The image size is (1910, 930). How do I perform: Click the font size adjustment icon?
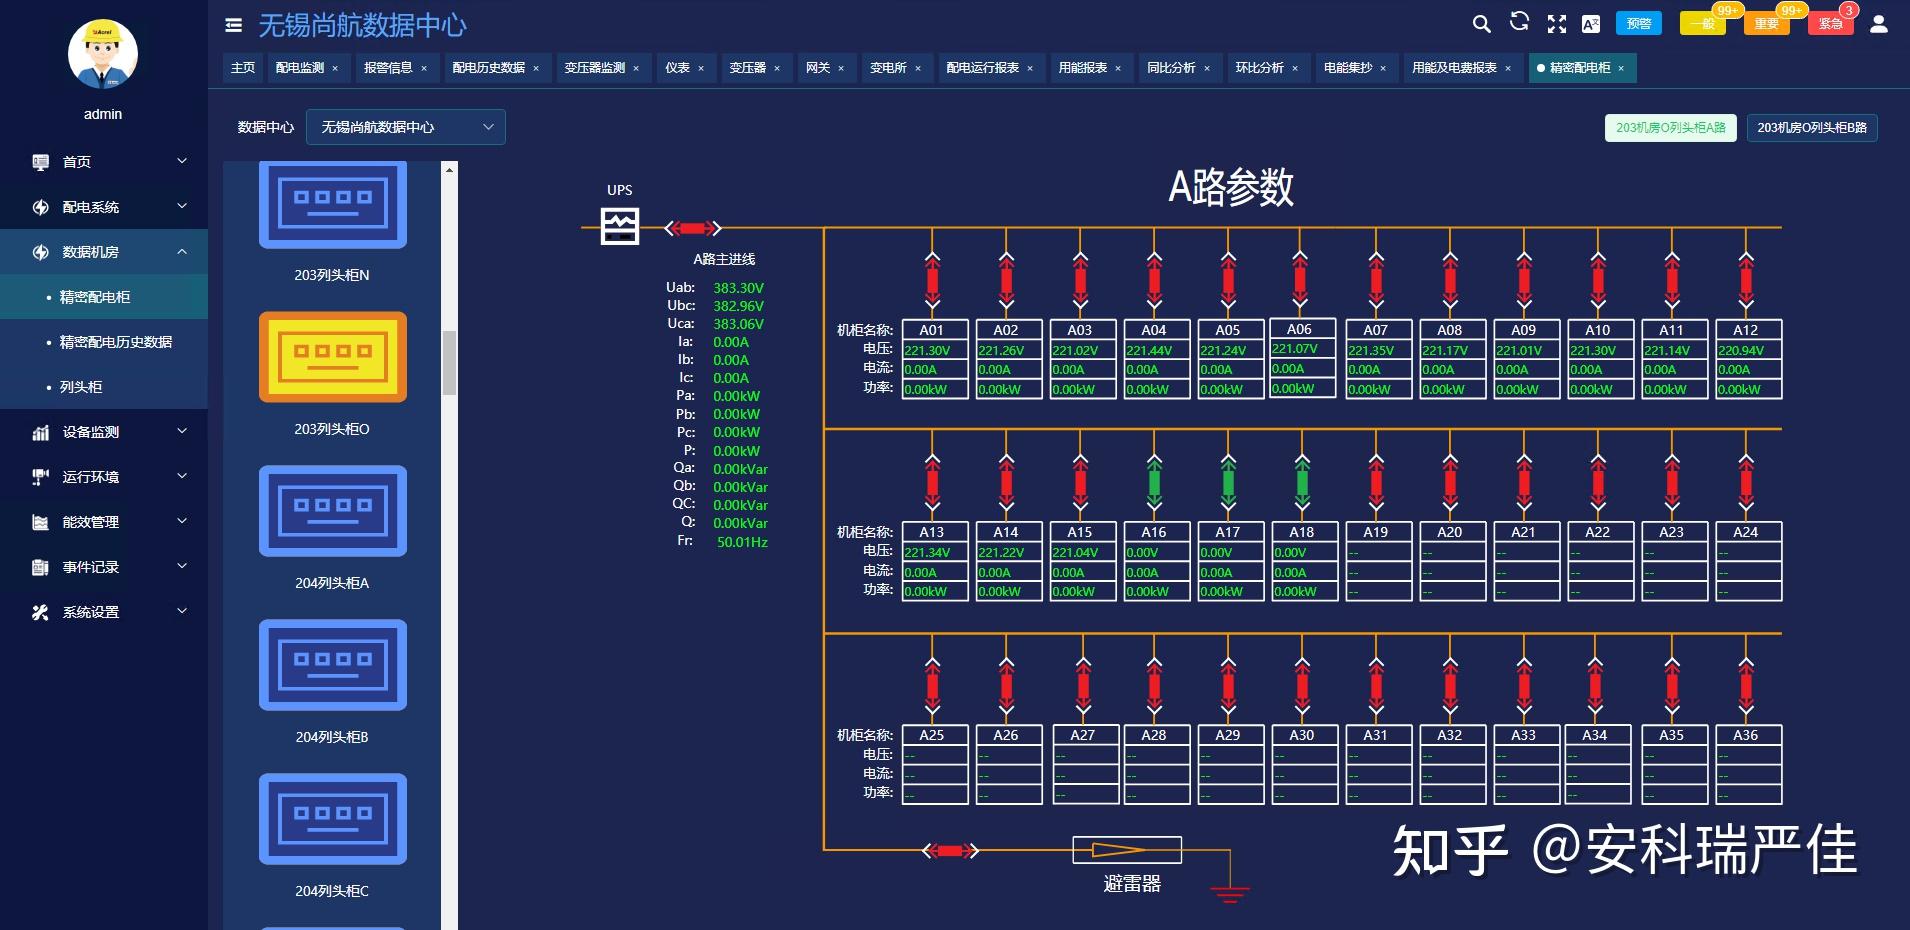coord(1590,24)
